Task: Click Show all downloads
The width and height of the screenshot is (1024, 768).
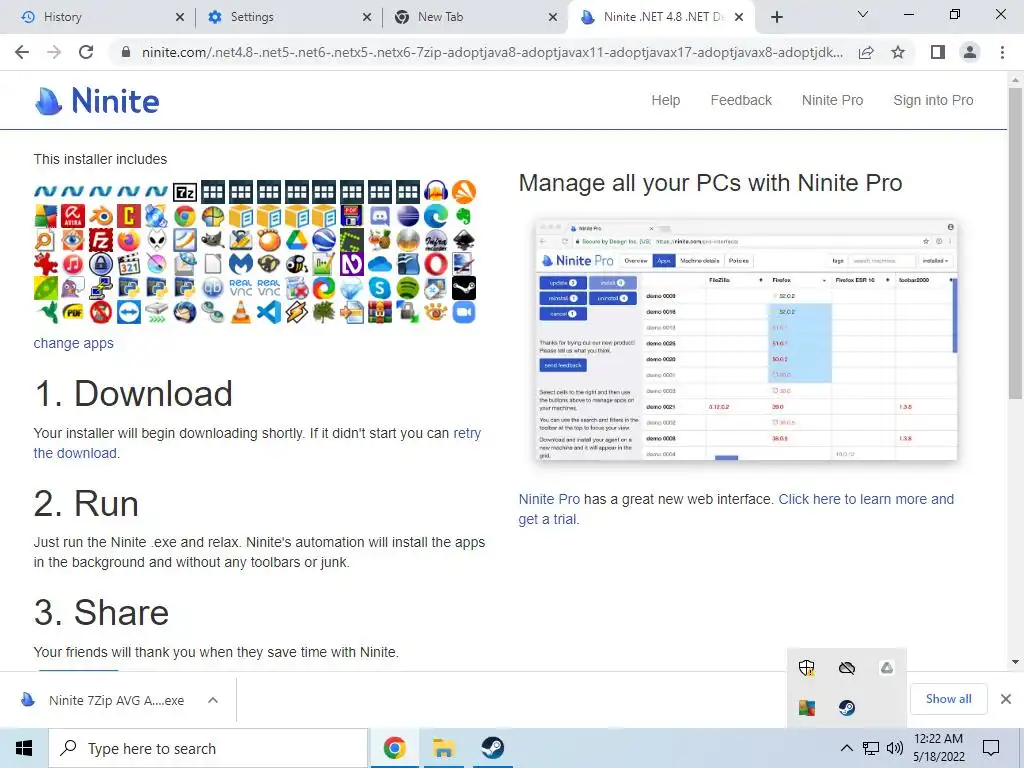Action: coord(948,699)
